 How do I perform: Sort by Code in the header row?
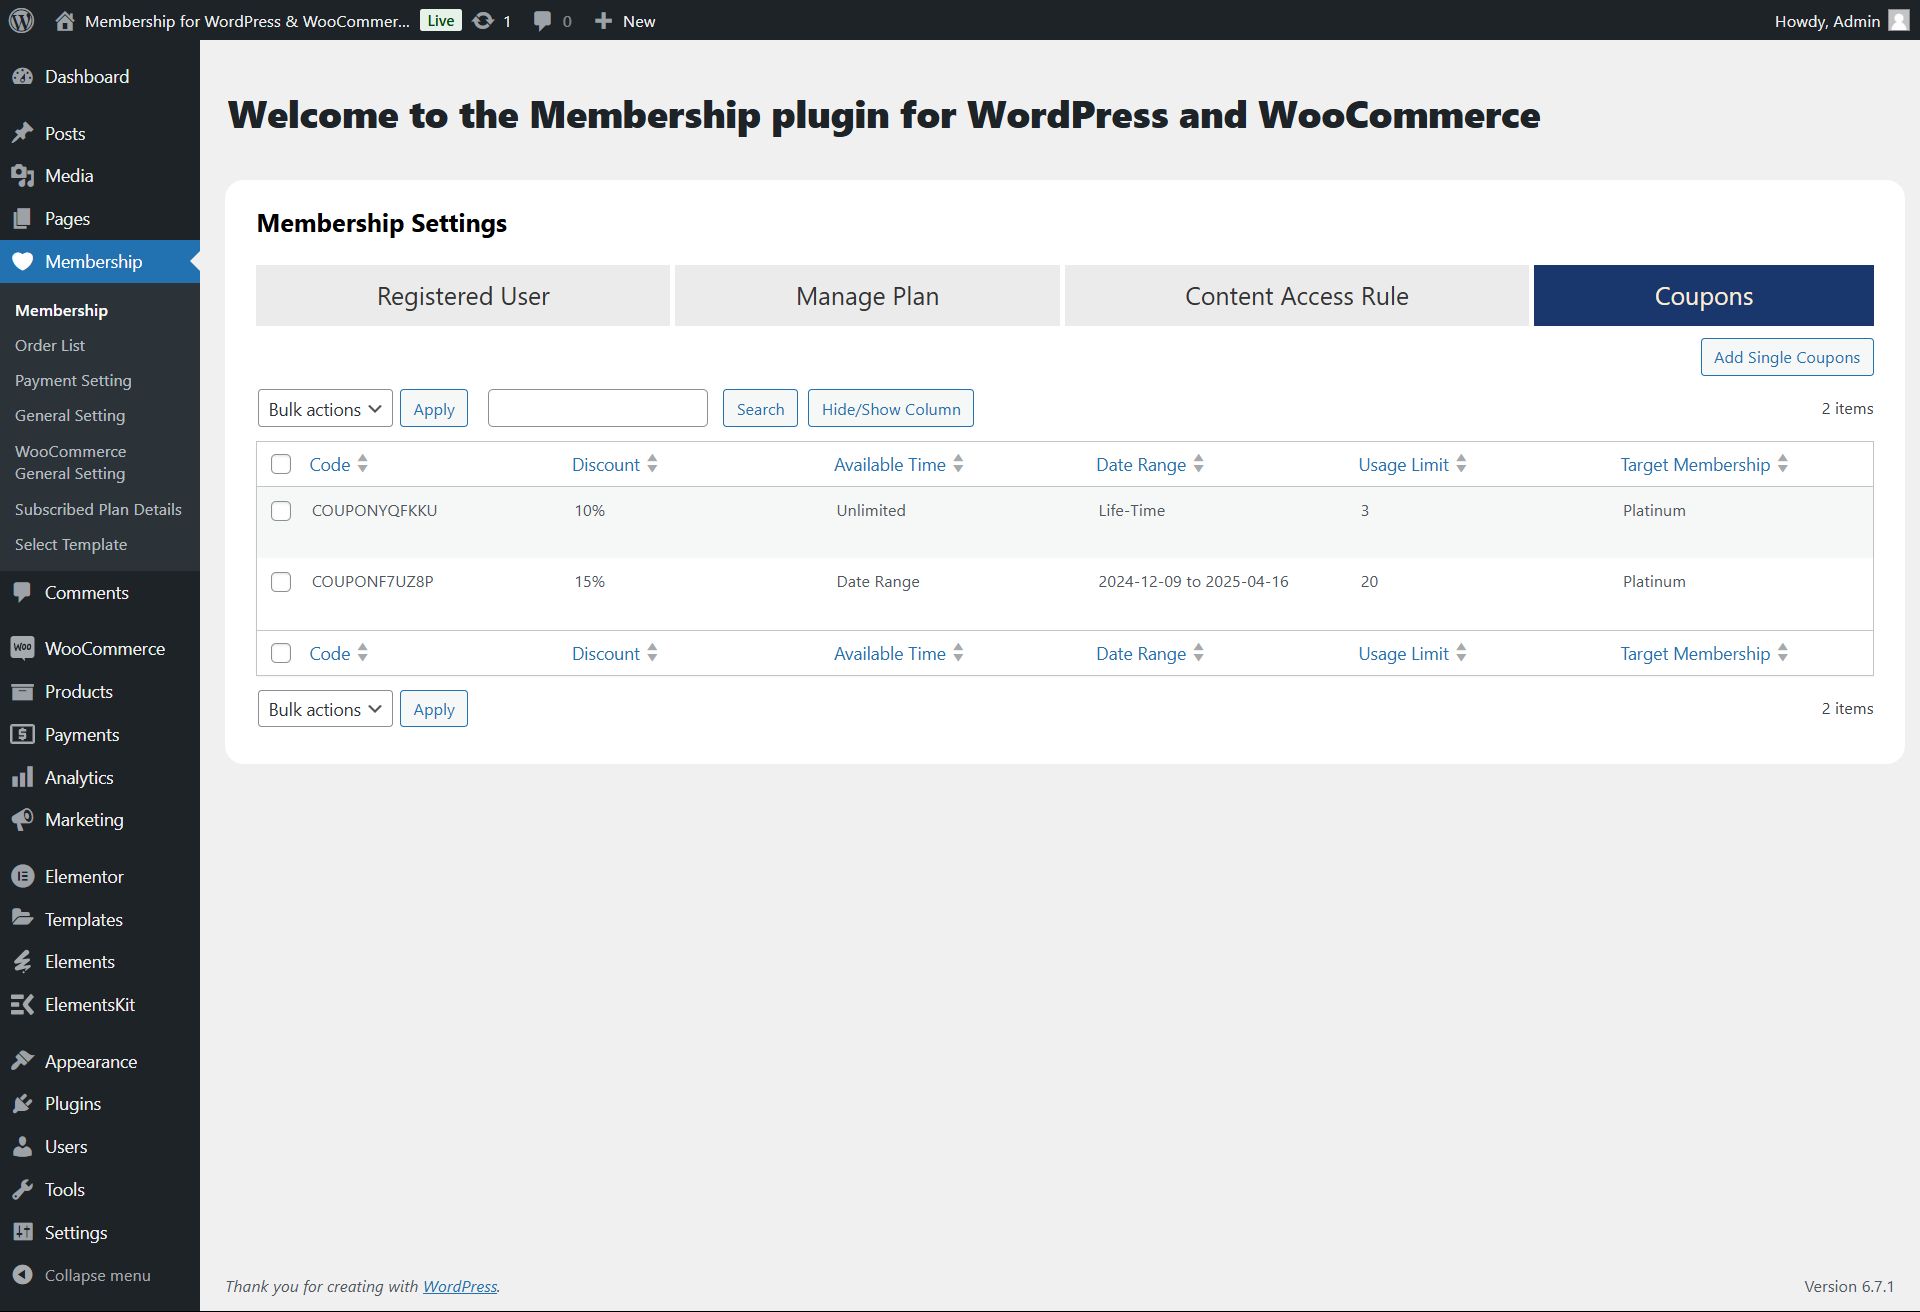(339, 464)
